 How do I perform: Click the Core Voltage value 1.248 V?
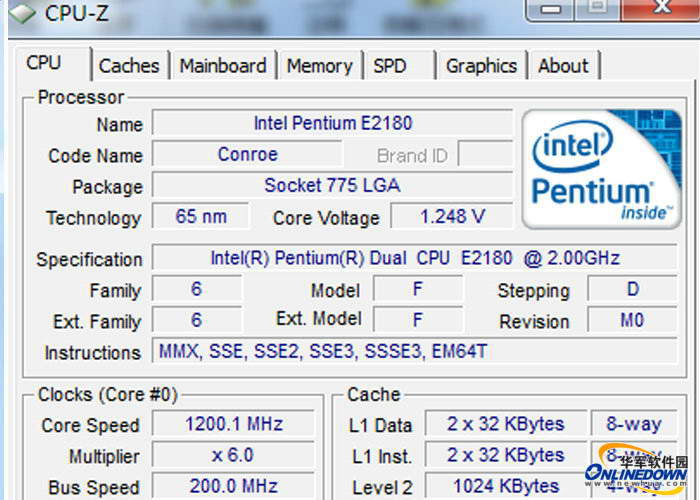452,217
